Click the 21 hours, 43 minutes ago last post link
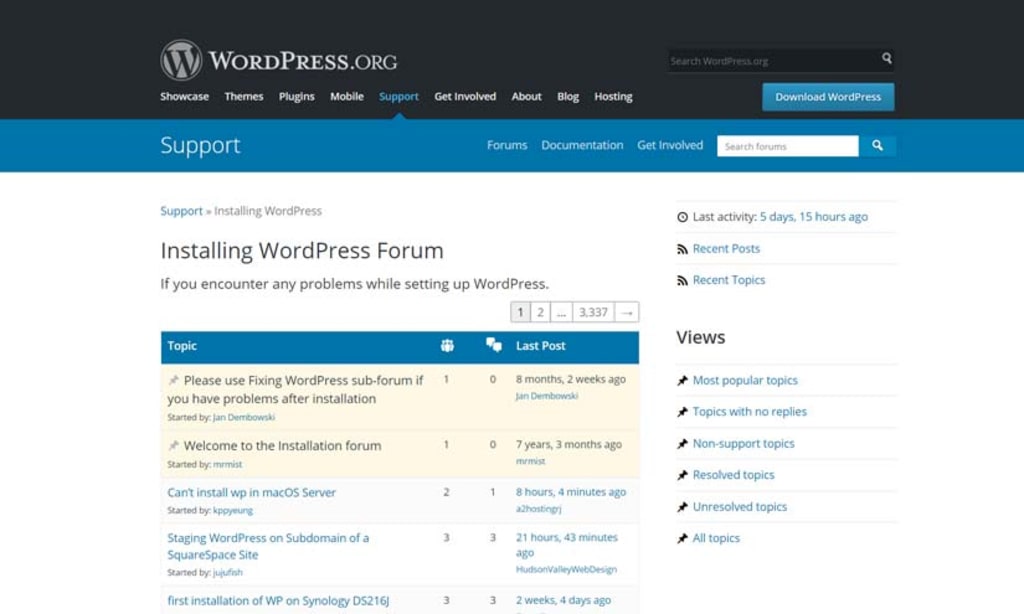This screenshot has width=1024, height=614. [567, 545]
